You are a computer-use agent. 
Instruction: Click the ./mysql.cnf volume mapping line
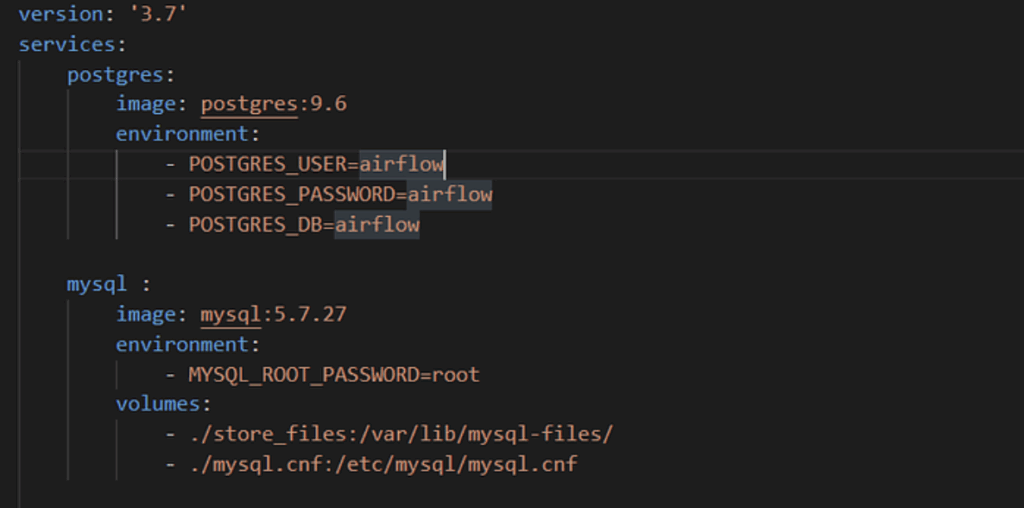[x=383, y=464]
